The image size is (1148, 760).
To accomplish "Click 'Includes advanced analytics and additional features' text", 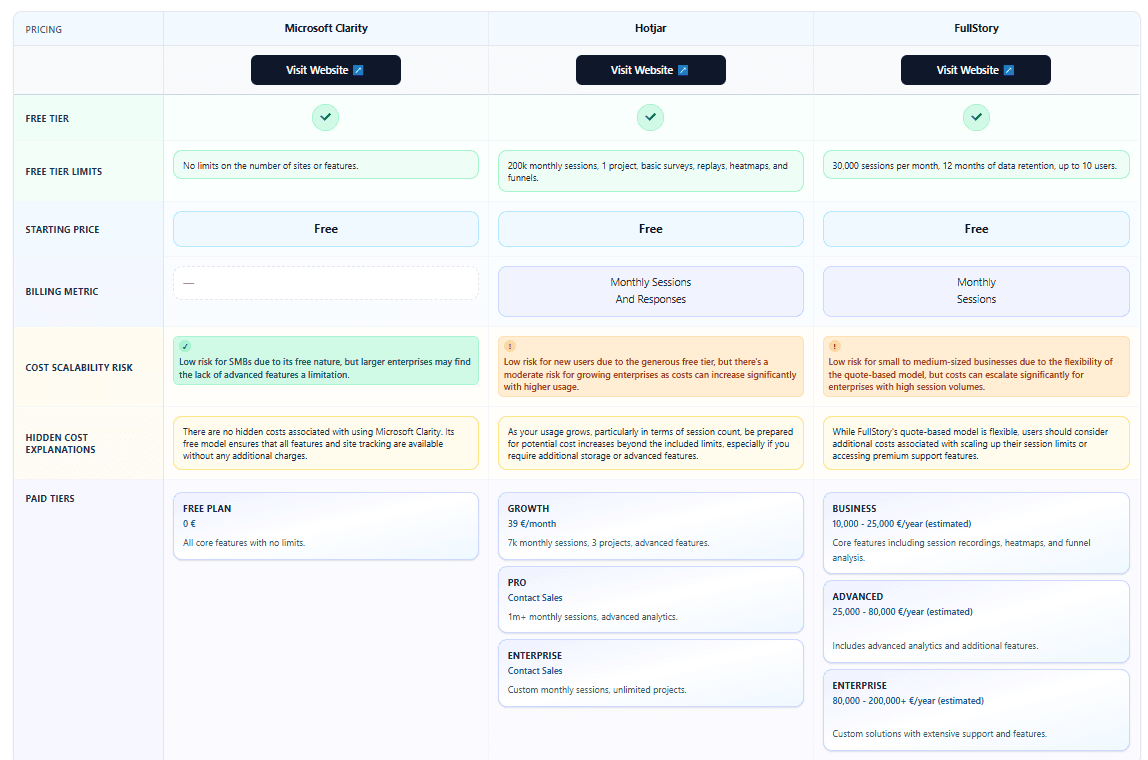I will (x=935, y=647).
